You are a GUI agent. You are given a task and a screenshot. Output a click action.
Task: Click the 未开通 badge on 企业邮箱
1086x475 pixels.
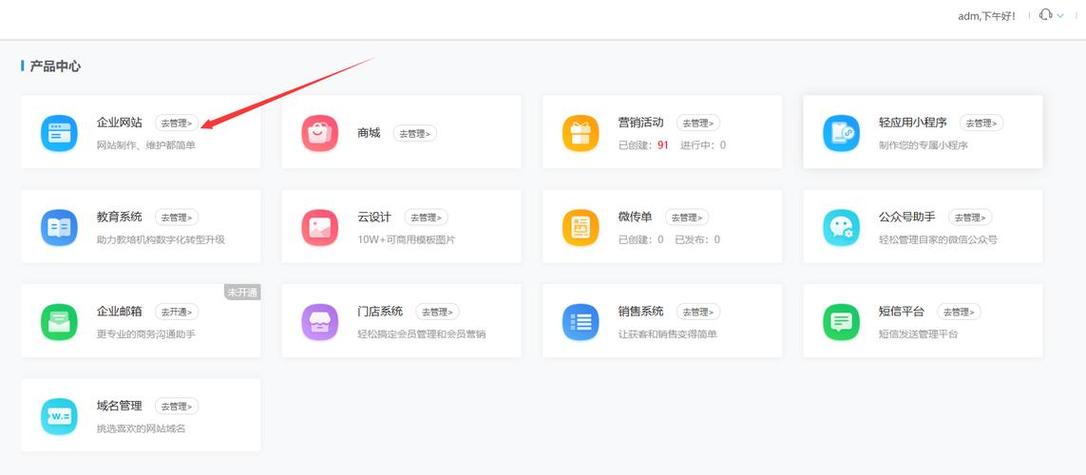coord(242,292)
